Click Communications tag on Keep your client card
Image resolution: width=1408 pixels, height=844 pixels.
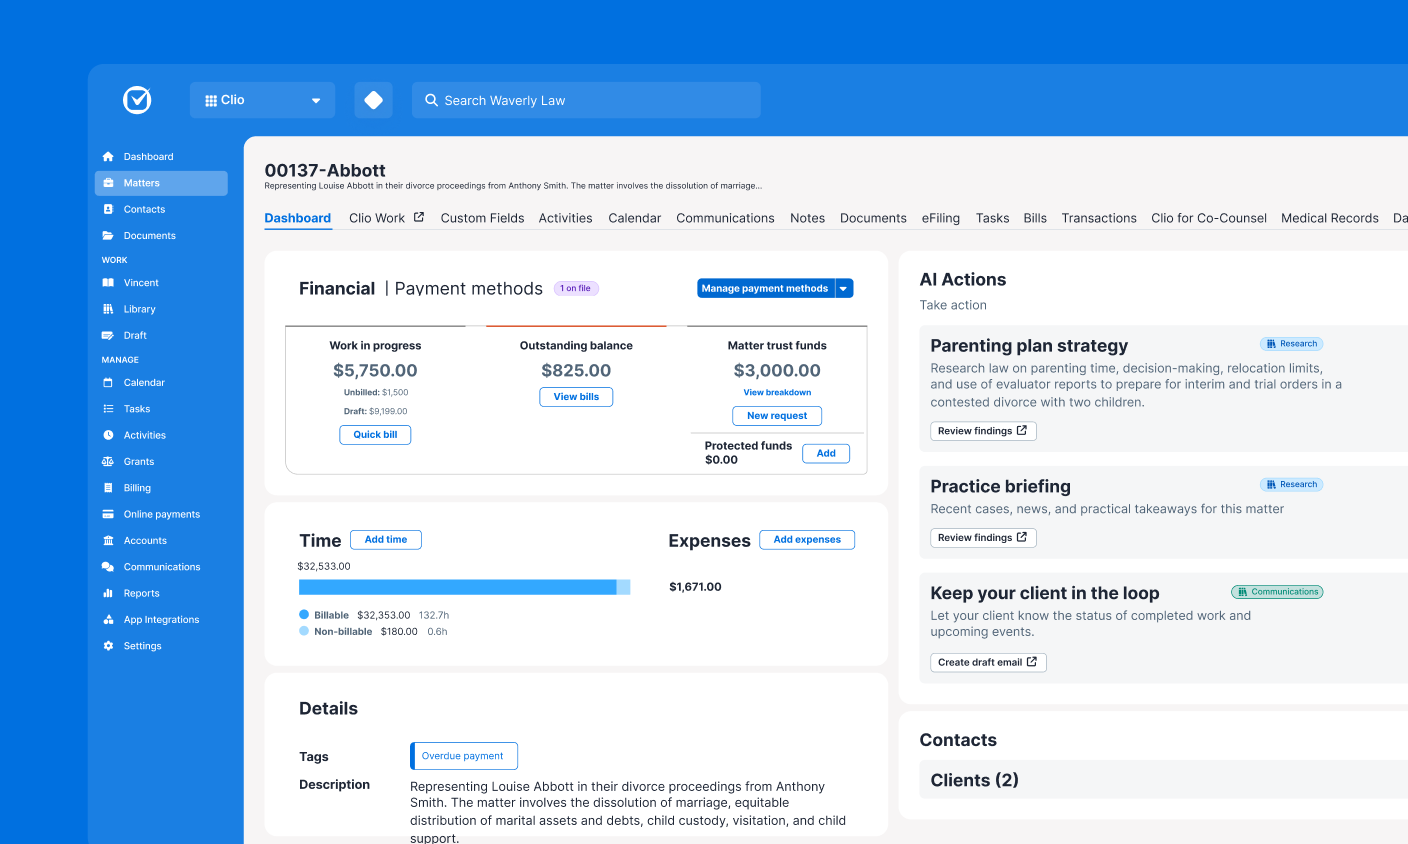(x=1277, y=592)
